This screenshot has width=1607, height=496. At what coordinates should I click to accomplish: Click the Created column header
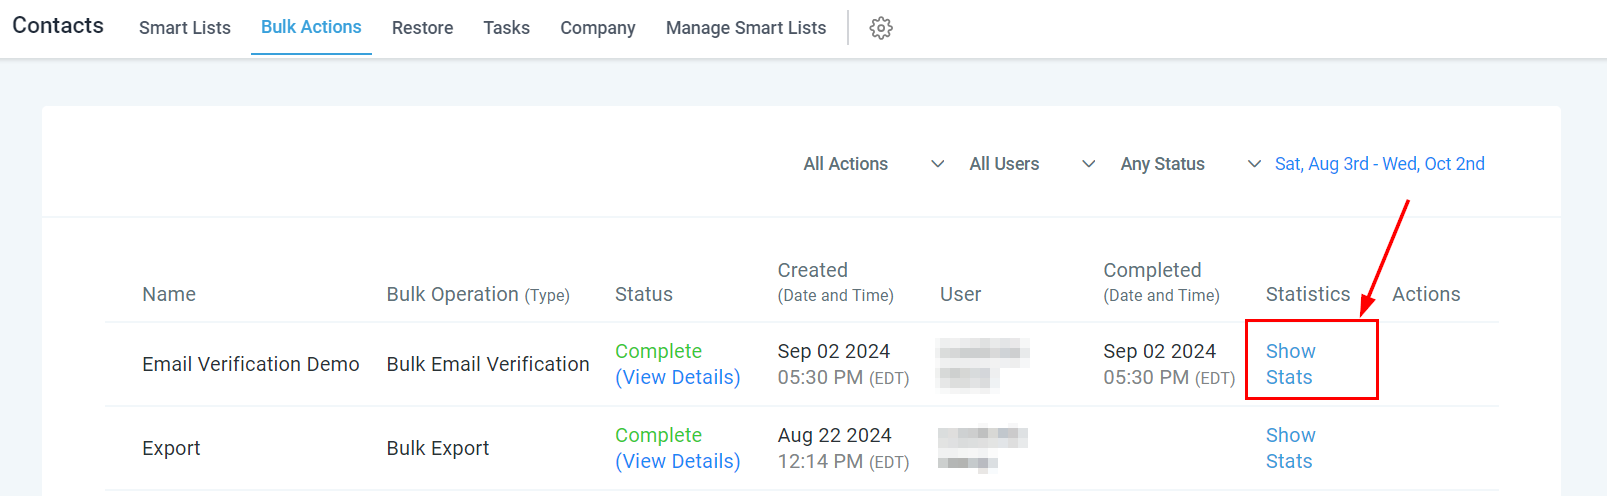(x=835, y=282)
